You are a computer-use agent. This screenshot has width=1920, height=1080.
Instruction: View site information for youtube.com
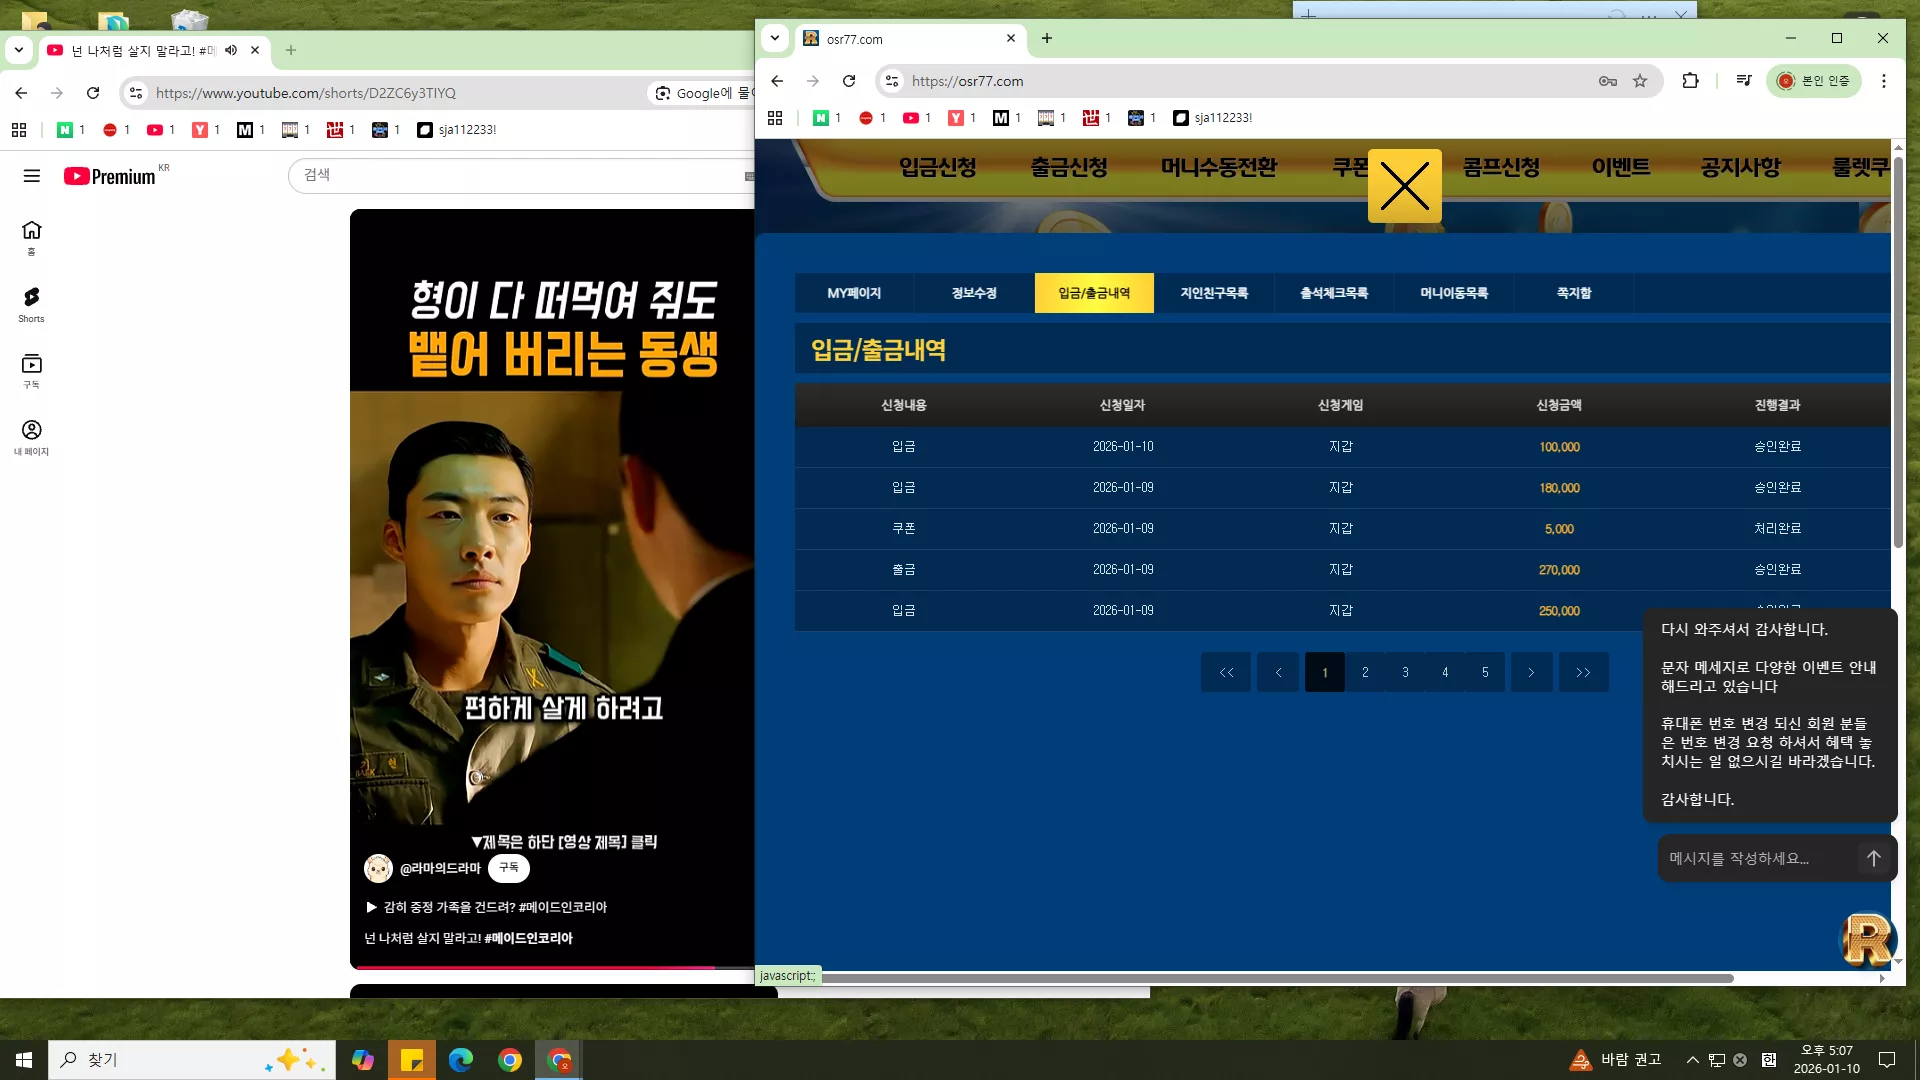pyautogui.click(x=136, y=93)
